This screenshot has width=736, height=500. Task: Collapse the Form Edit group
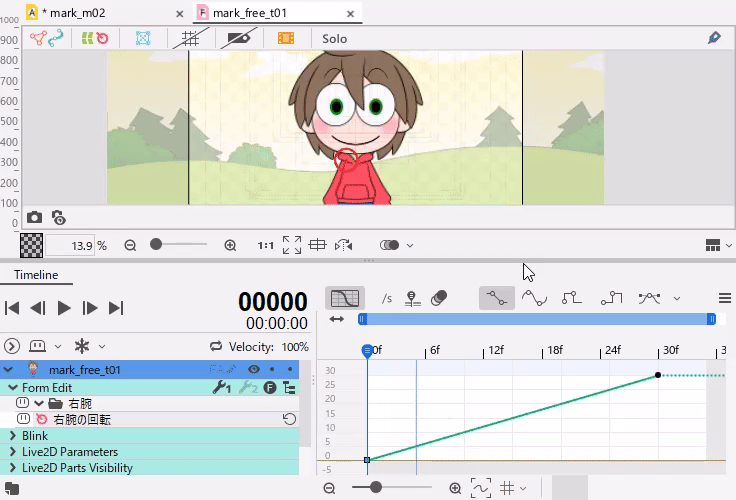(13, 388)
